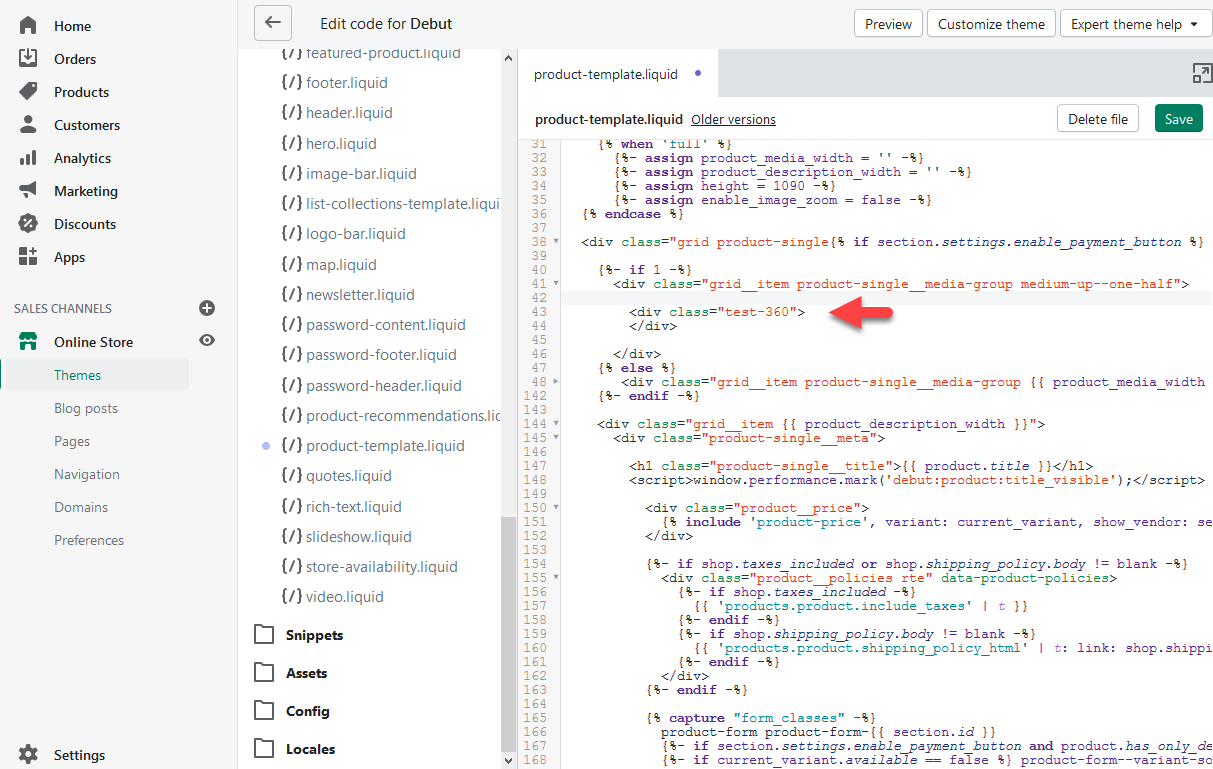Click the file list vertical scrollbar

[509, 635]
